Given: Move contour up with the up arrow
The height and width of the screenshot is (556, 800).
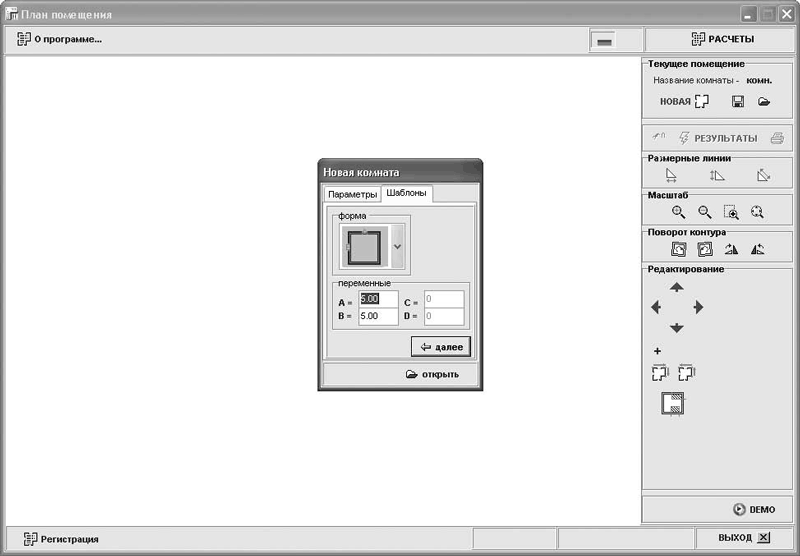Looking at the screenshot, I should [x=677, y=287].
